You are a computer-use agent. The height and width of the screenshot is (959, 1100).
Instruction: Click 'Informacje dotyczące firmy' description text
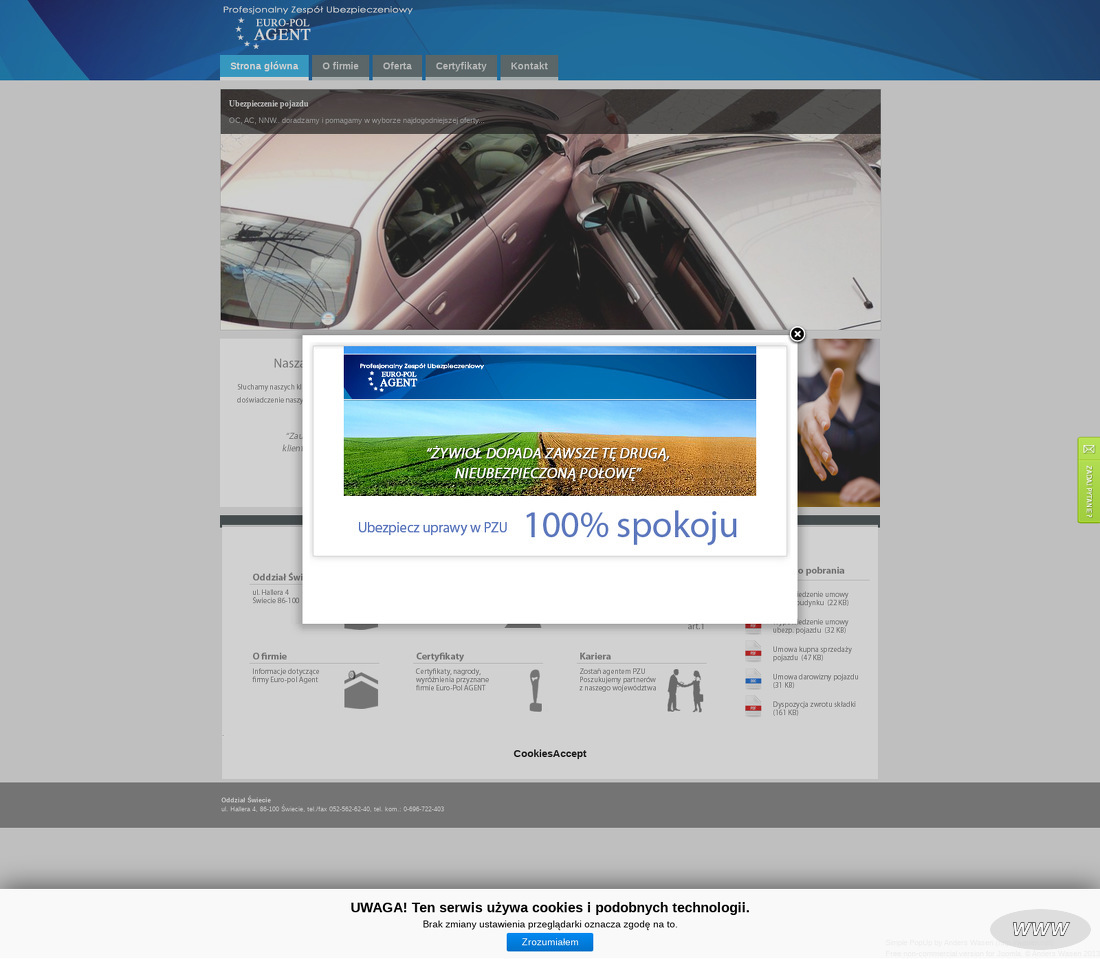tap(286, 676)
